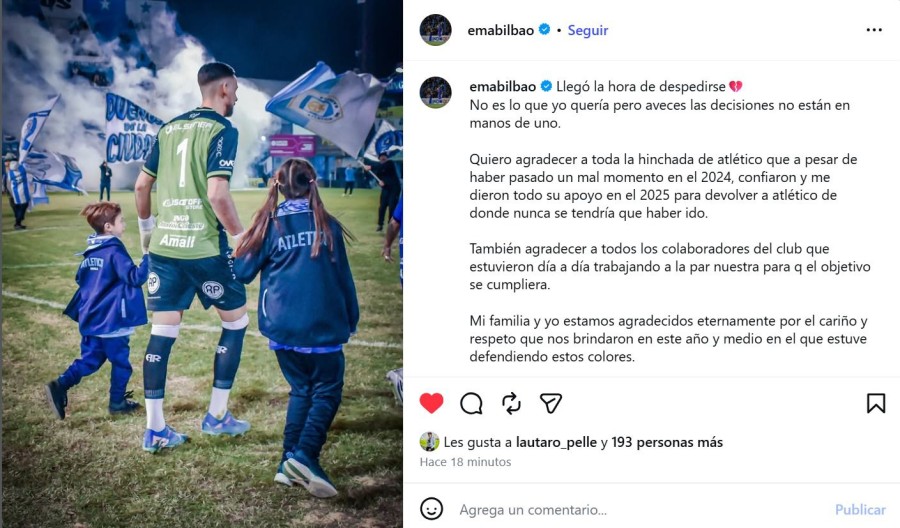
Task: Click the Publicar button
Action: [860, 510]
